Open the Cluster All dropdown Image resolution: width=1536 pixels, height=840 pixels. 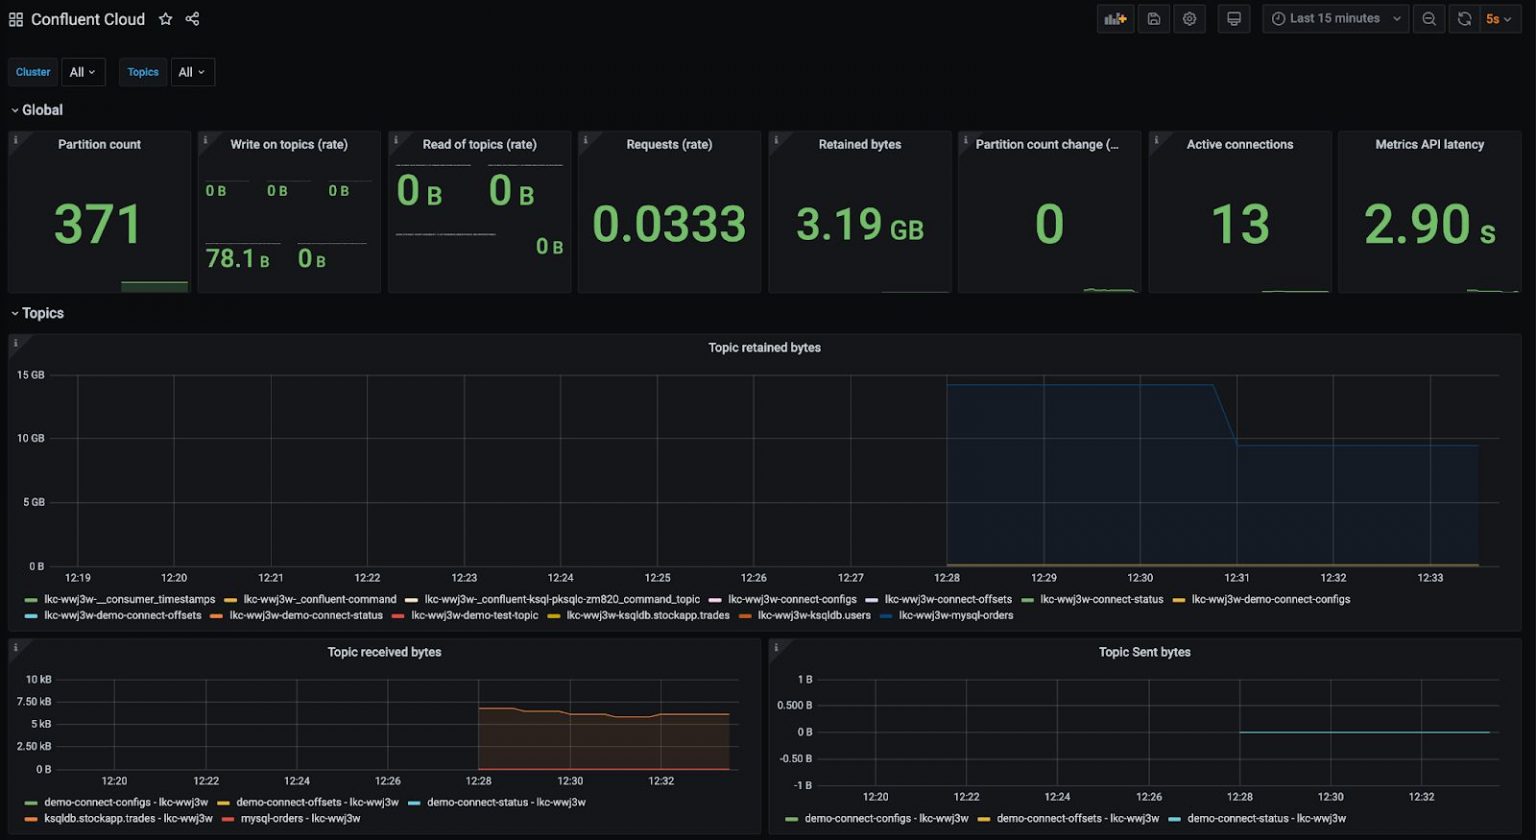point(83,71)
